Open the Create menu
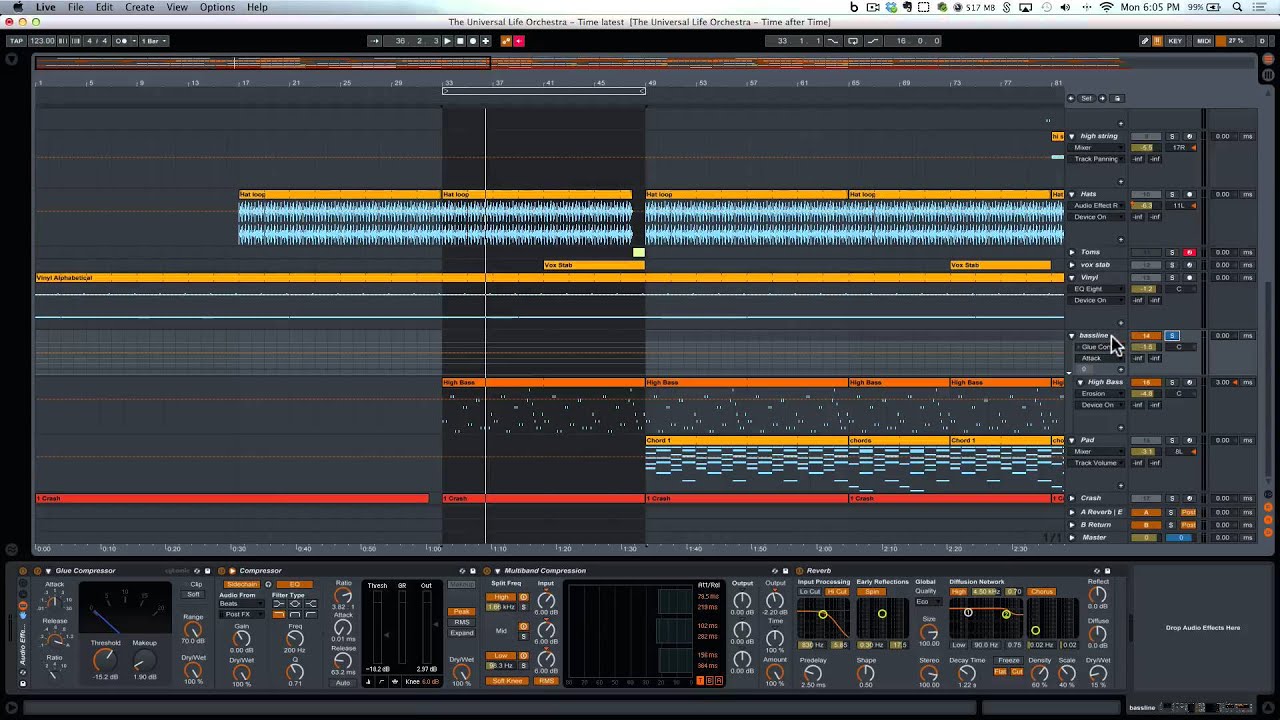The width and height of the screenshot is (1280, 720). [x=140, y=7]
